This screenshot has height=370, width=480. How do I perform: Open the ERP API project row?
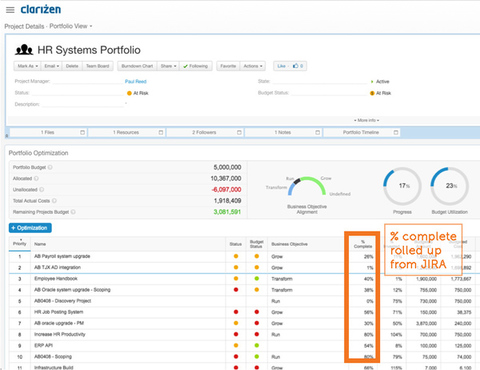coord(43,345)
